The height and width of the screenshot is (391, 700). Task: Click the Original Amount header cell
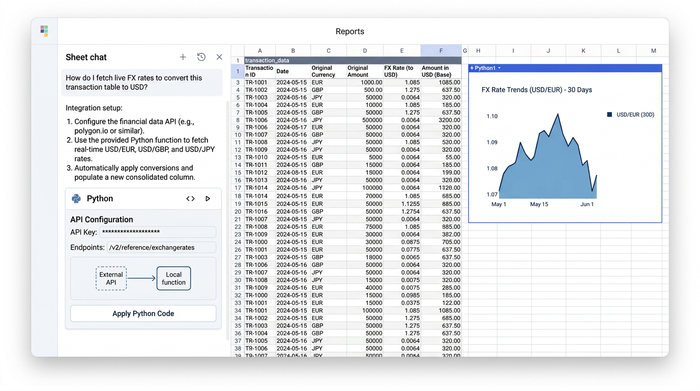365,71
